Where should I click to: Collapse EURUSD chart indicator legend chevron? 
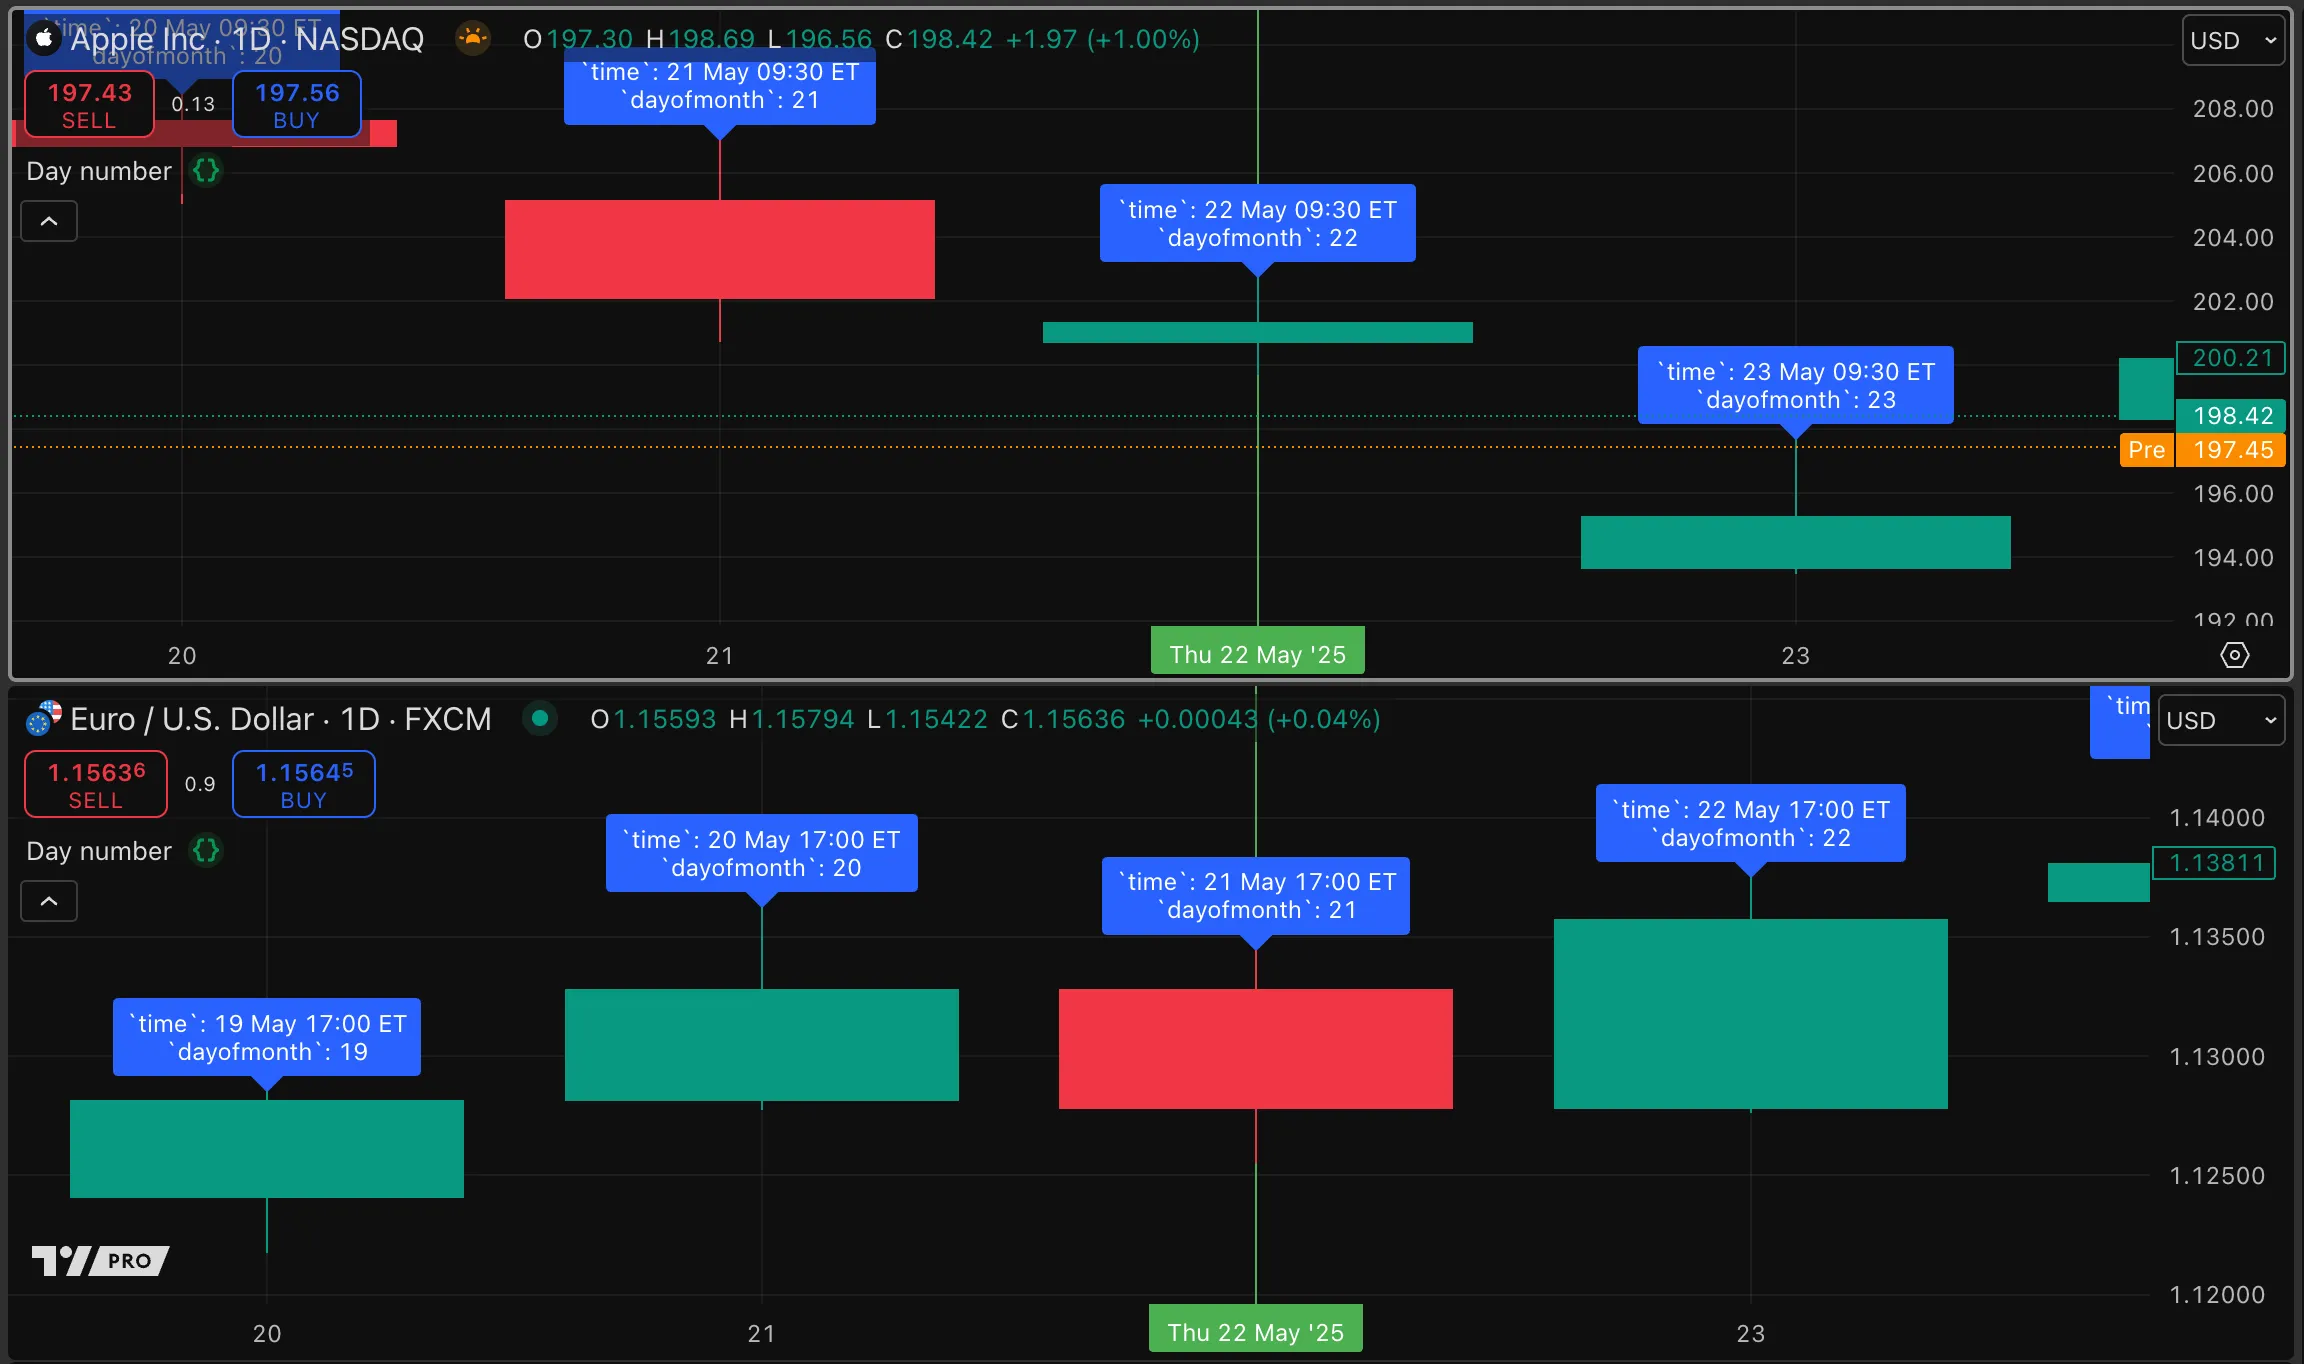(49, 901)
